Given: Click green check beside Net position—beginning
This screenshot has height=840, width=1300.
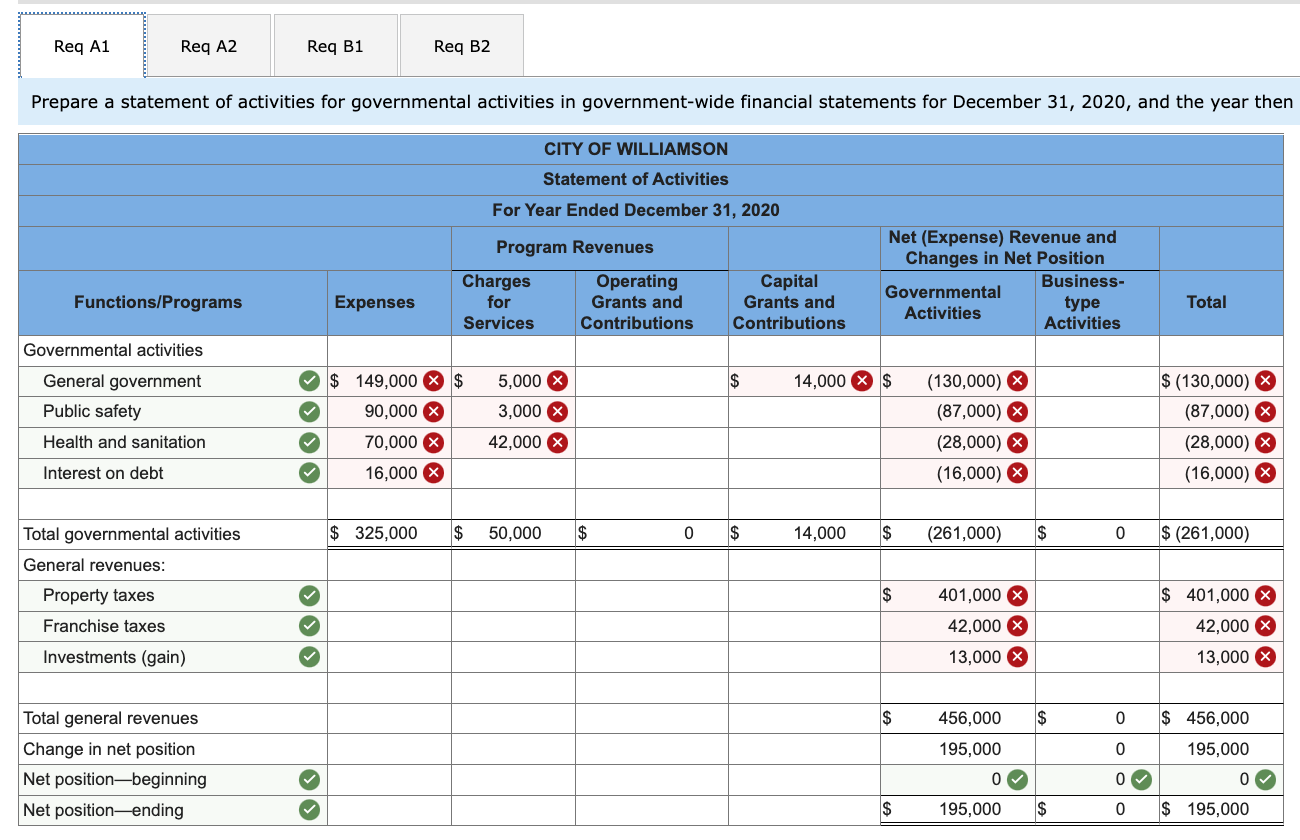Looking at the screenshot, I should tap(310, 779).
